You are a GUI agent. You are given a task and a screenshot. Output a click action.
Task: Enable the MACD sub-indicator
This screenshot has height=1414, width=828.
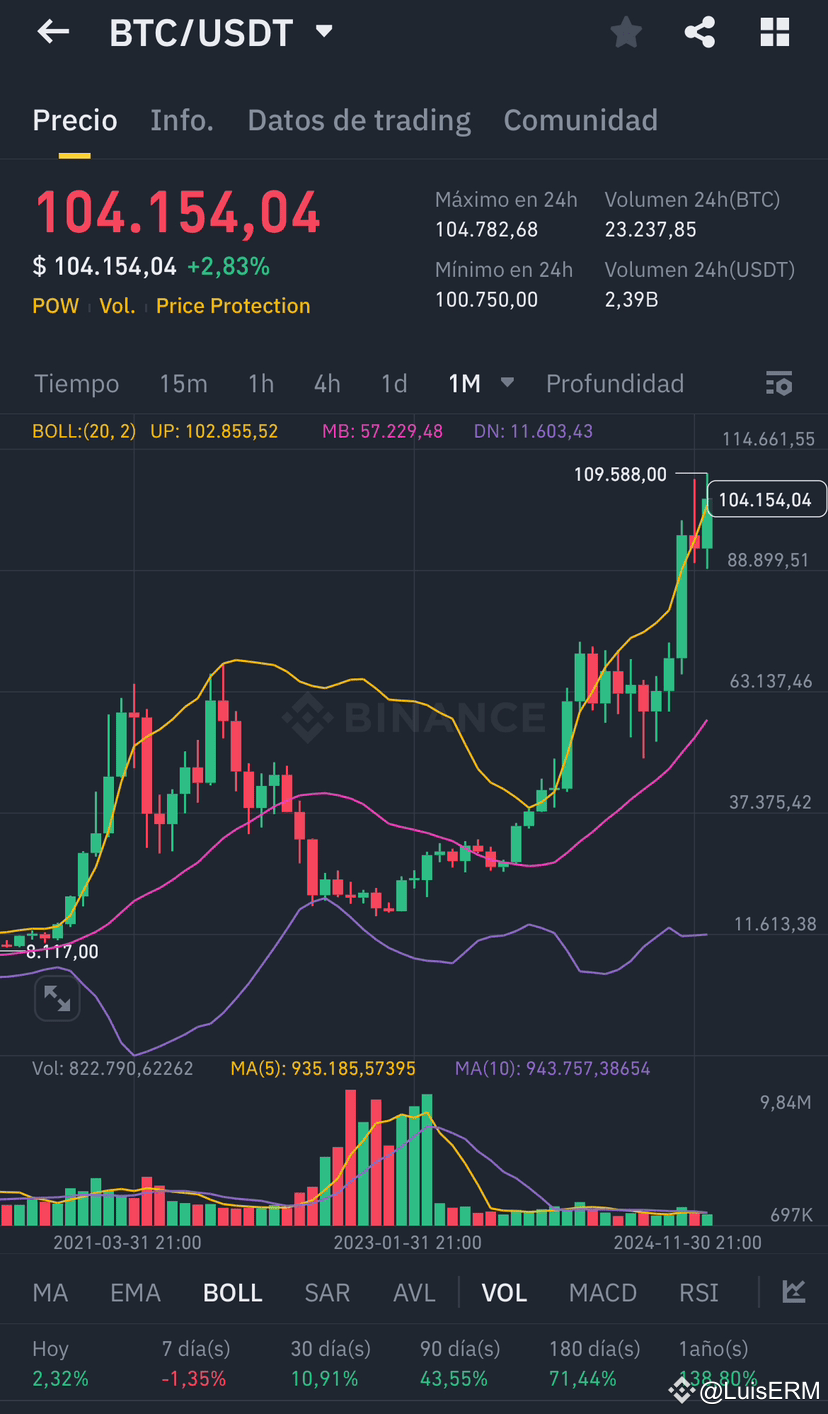[603, 1292]
